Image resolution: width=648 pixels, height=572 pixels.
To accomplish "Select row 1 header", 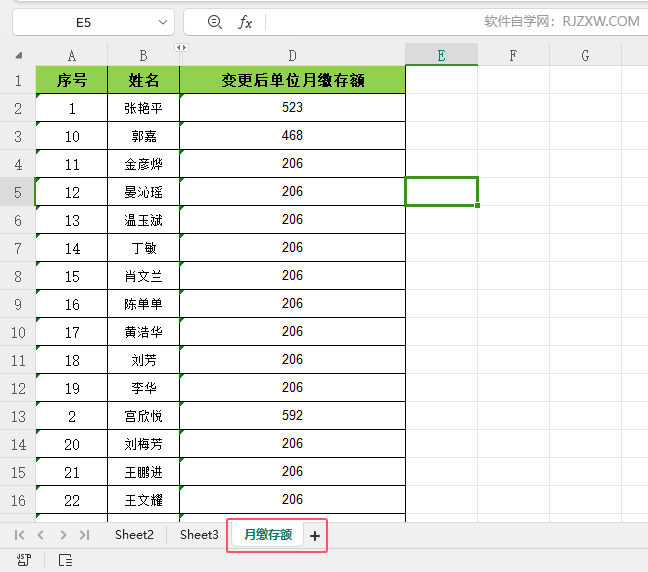I will coord(18,80).
